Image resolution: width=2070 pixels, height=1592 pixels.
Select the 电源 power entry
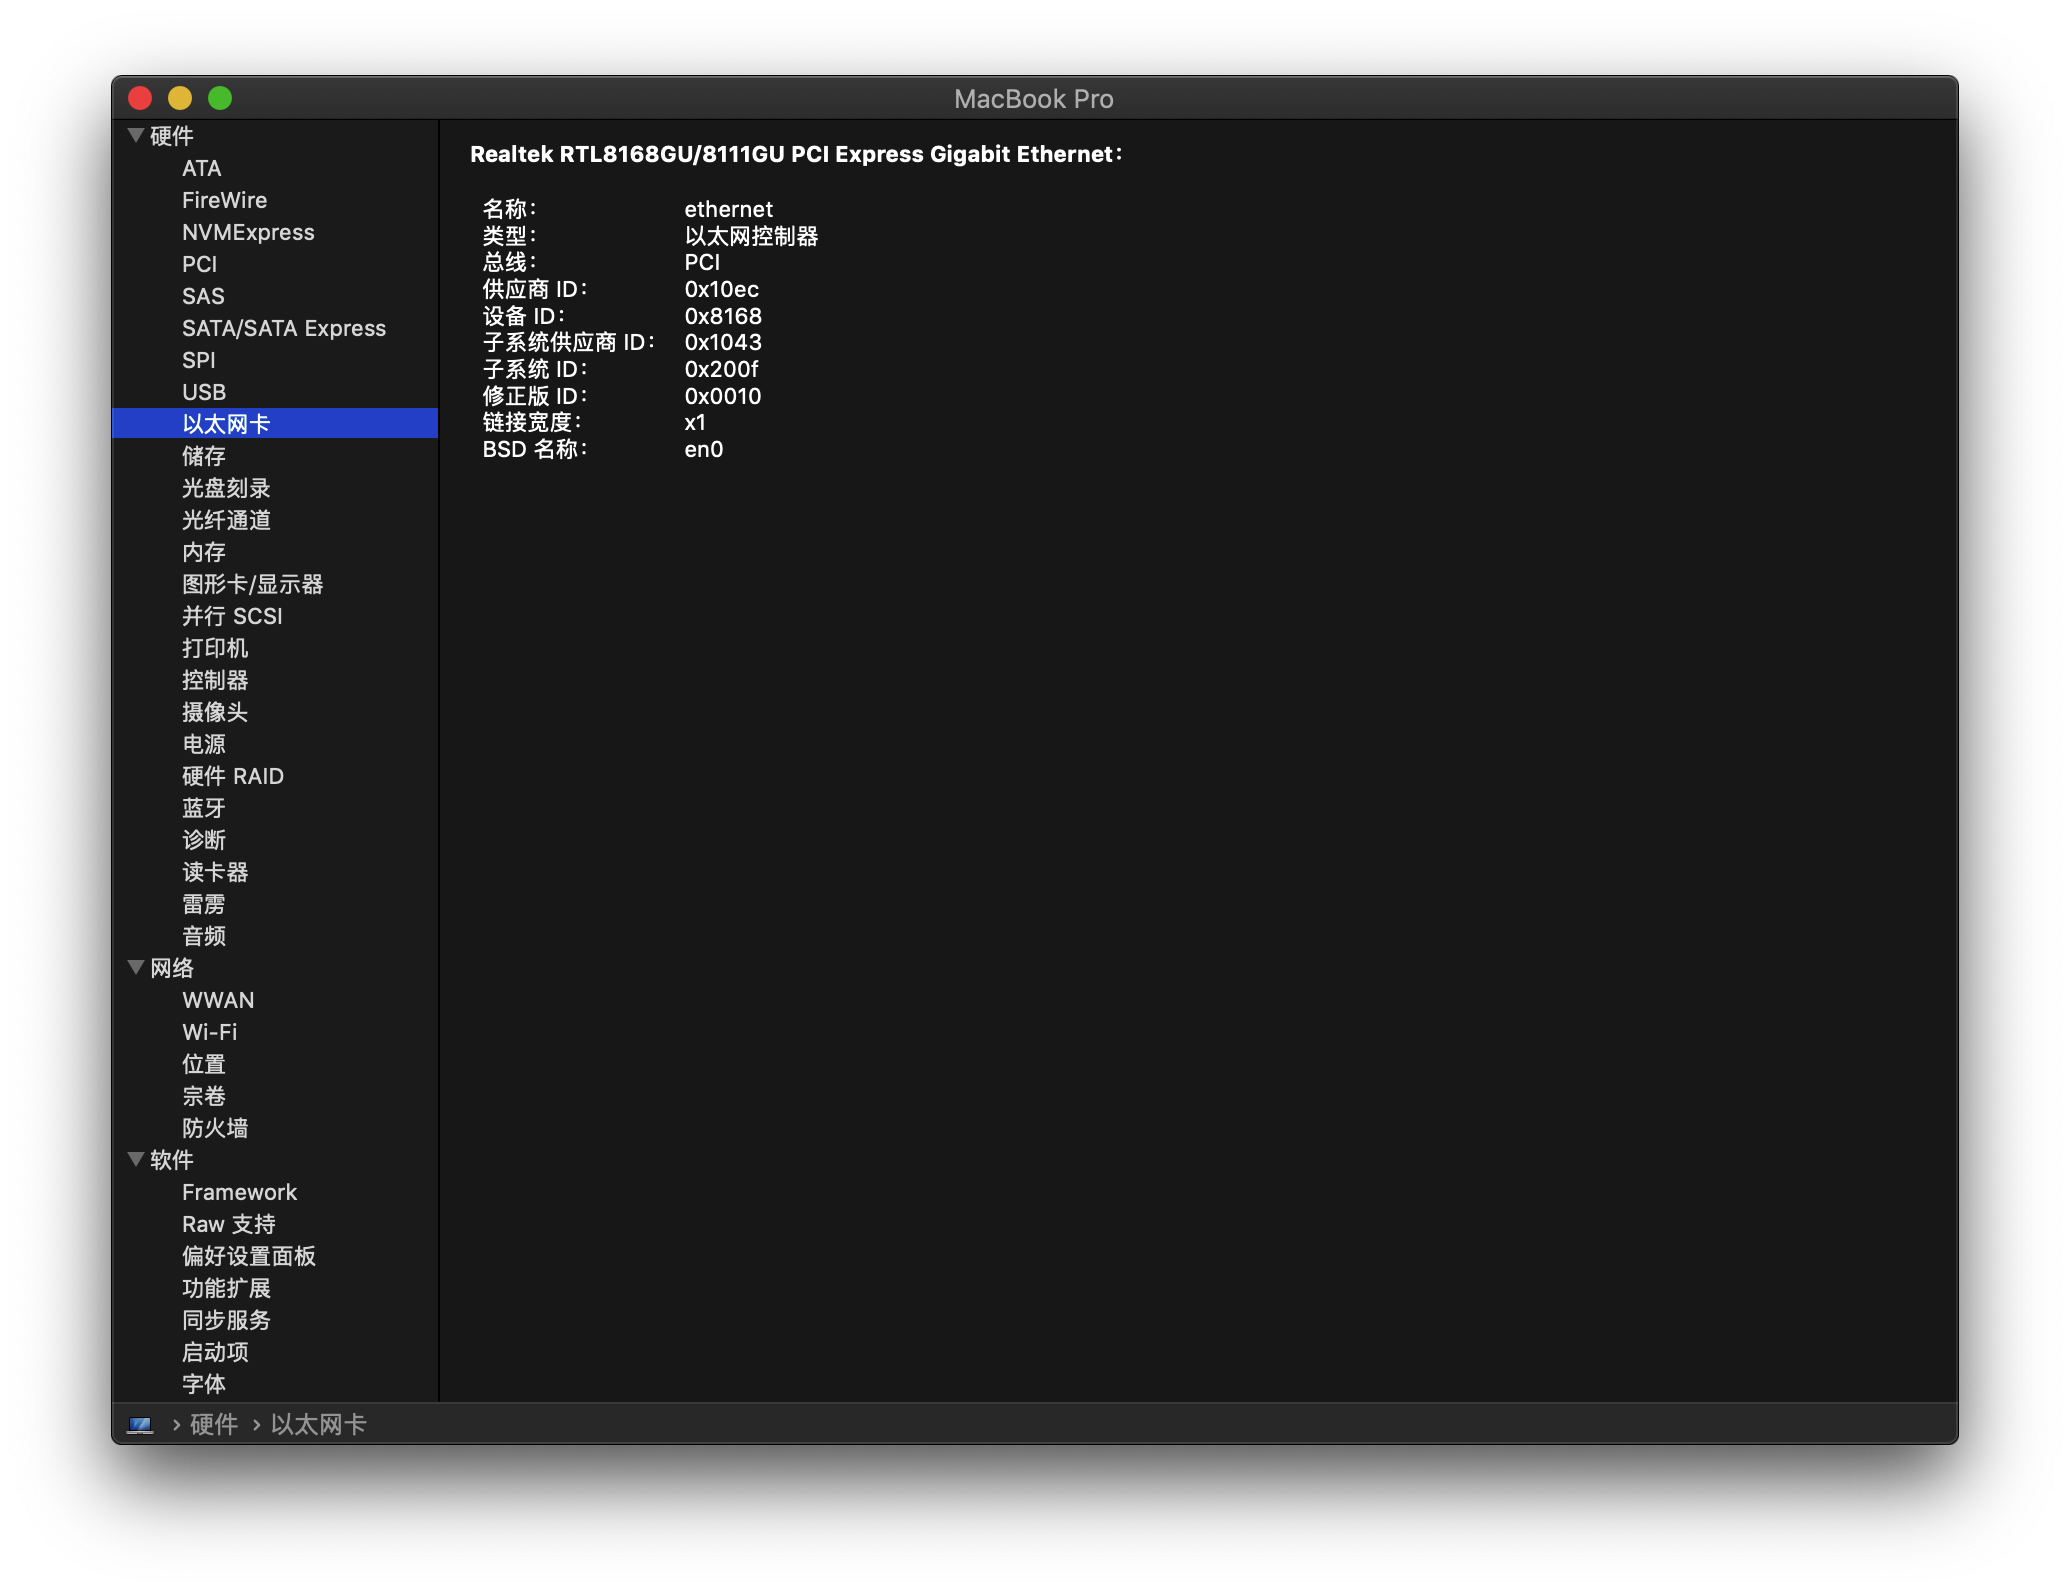coord(204,744)
